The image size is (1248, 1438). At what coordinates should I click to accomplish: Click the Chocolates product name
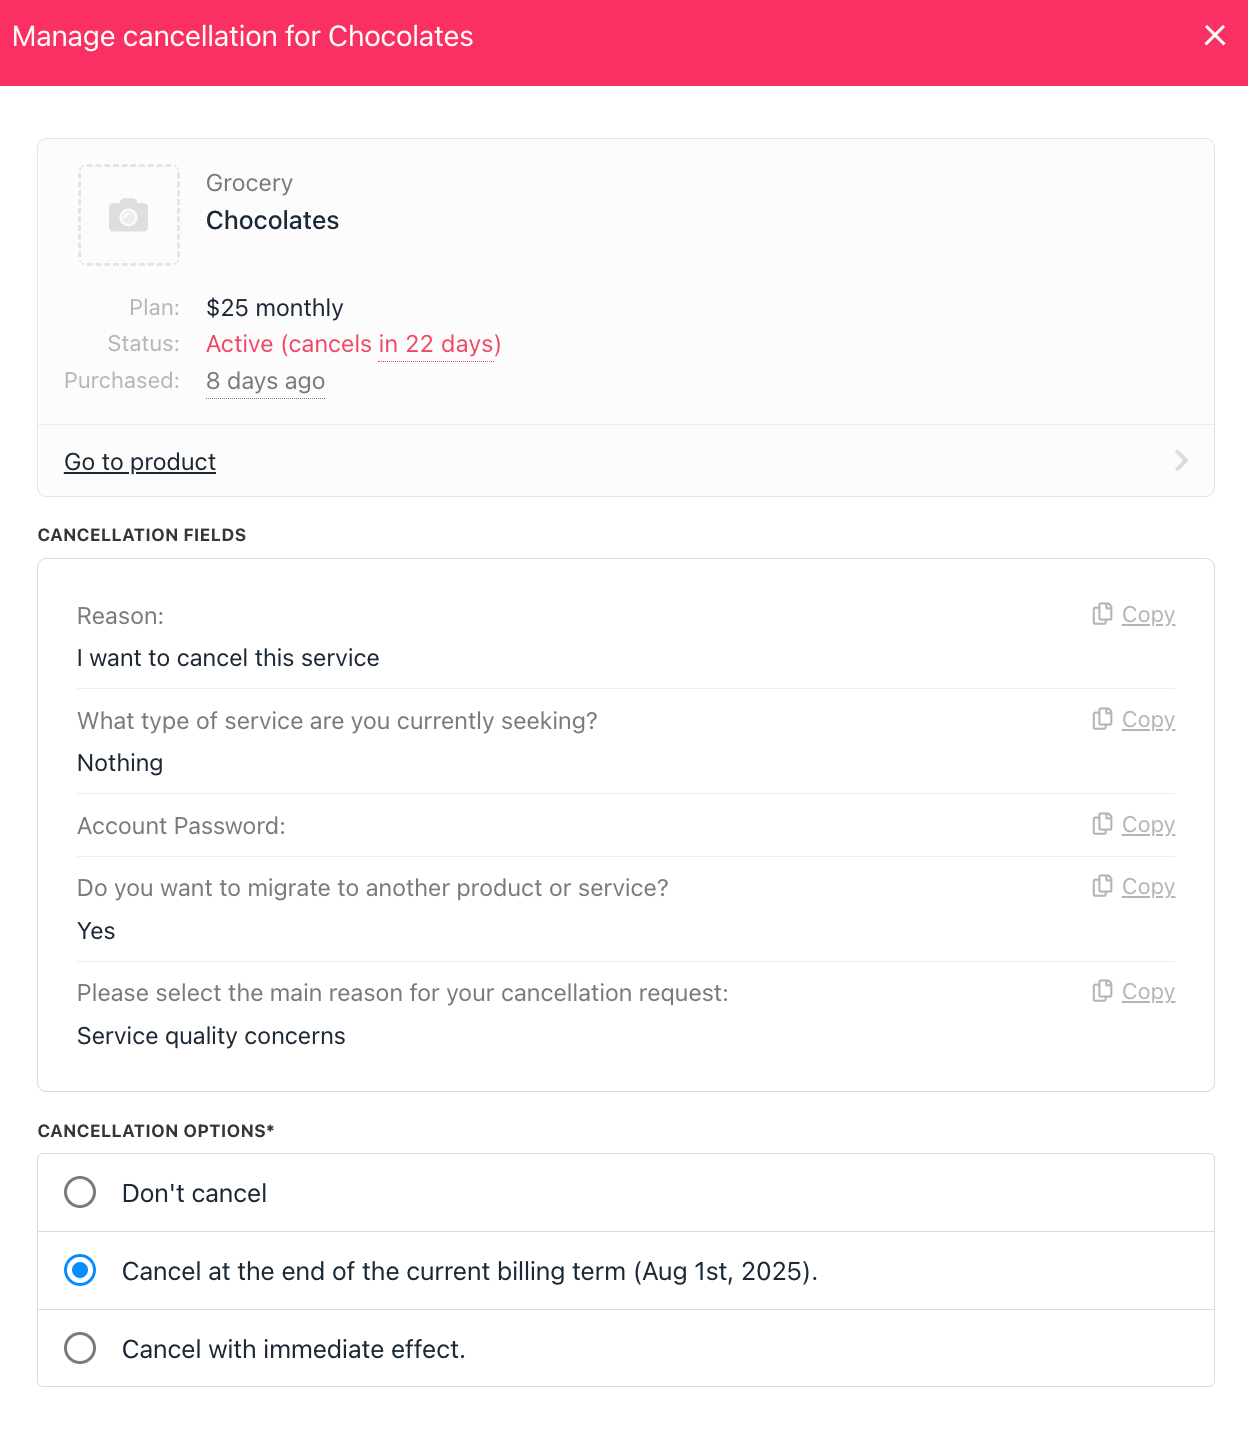pos(272,220)
